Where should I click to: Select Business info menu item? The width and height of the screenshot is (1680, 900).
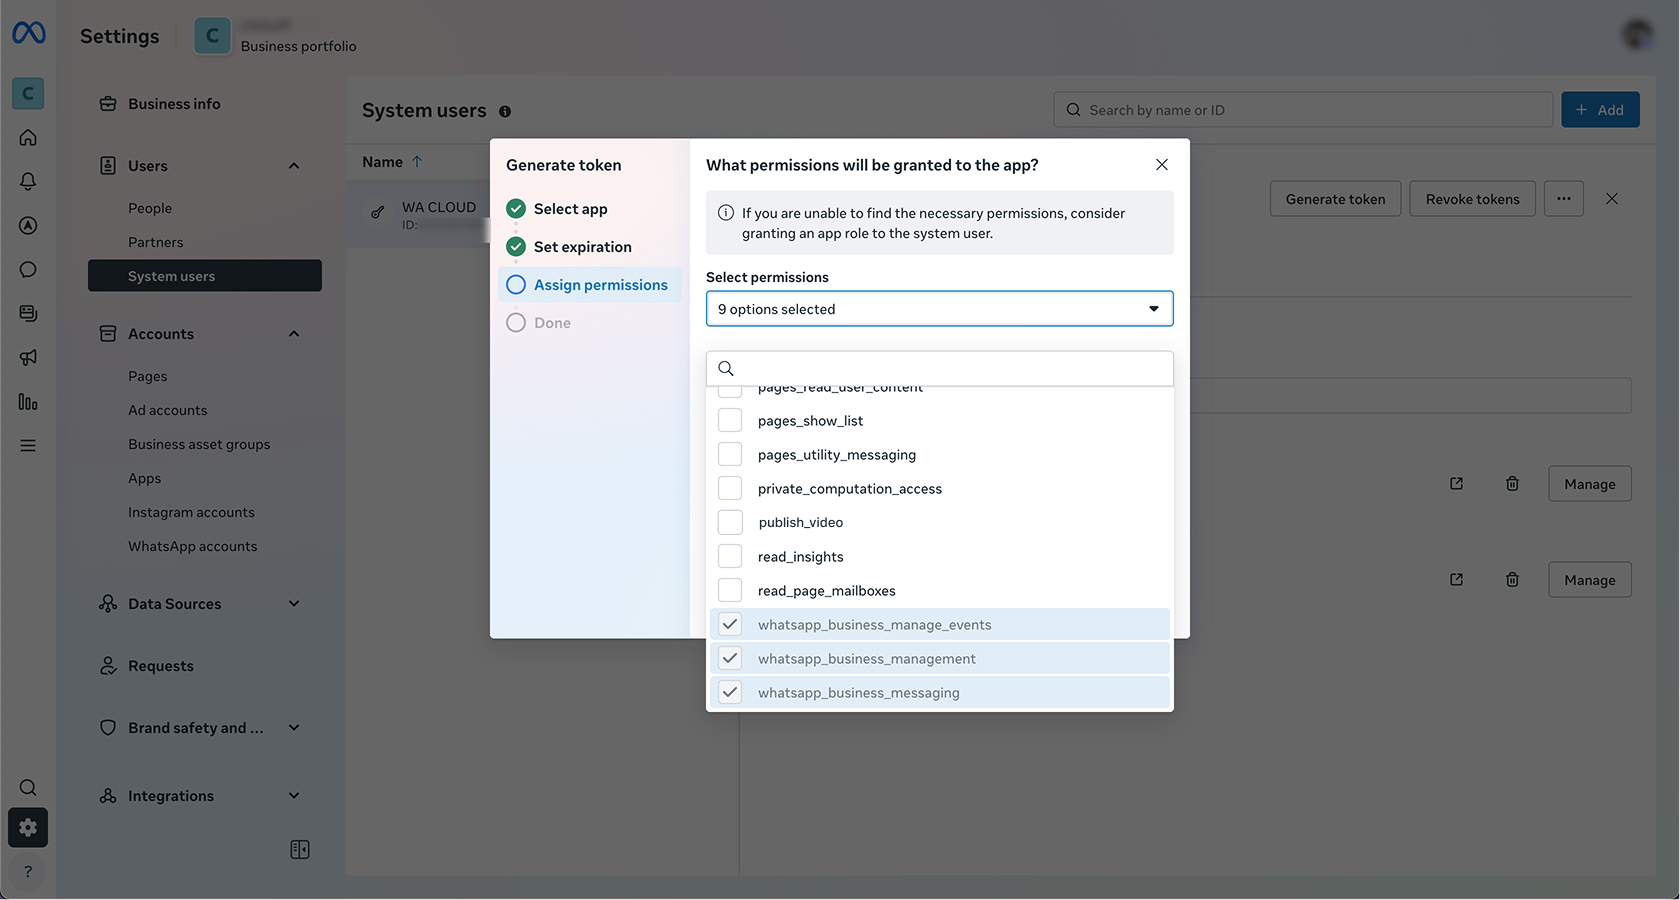pos(174,104)
